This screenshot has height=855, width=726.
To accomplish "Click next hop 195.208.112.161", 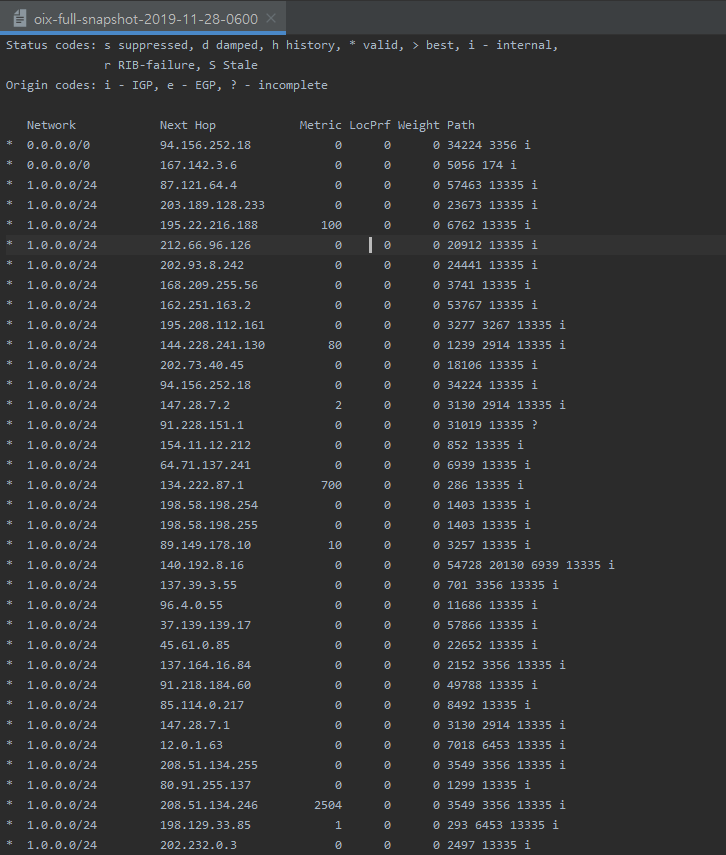I will (212, 325).
